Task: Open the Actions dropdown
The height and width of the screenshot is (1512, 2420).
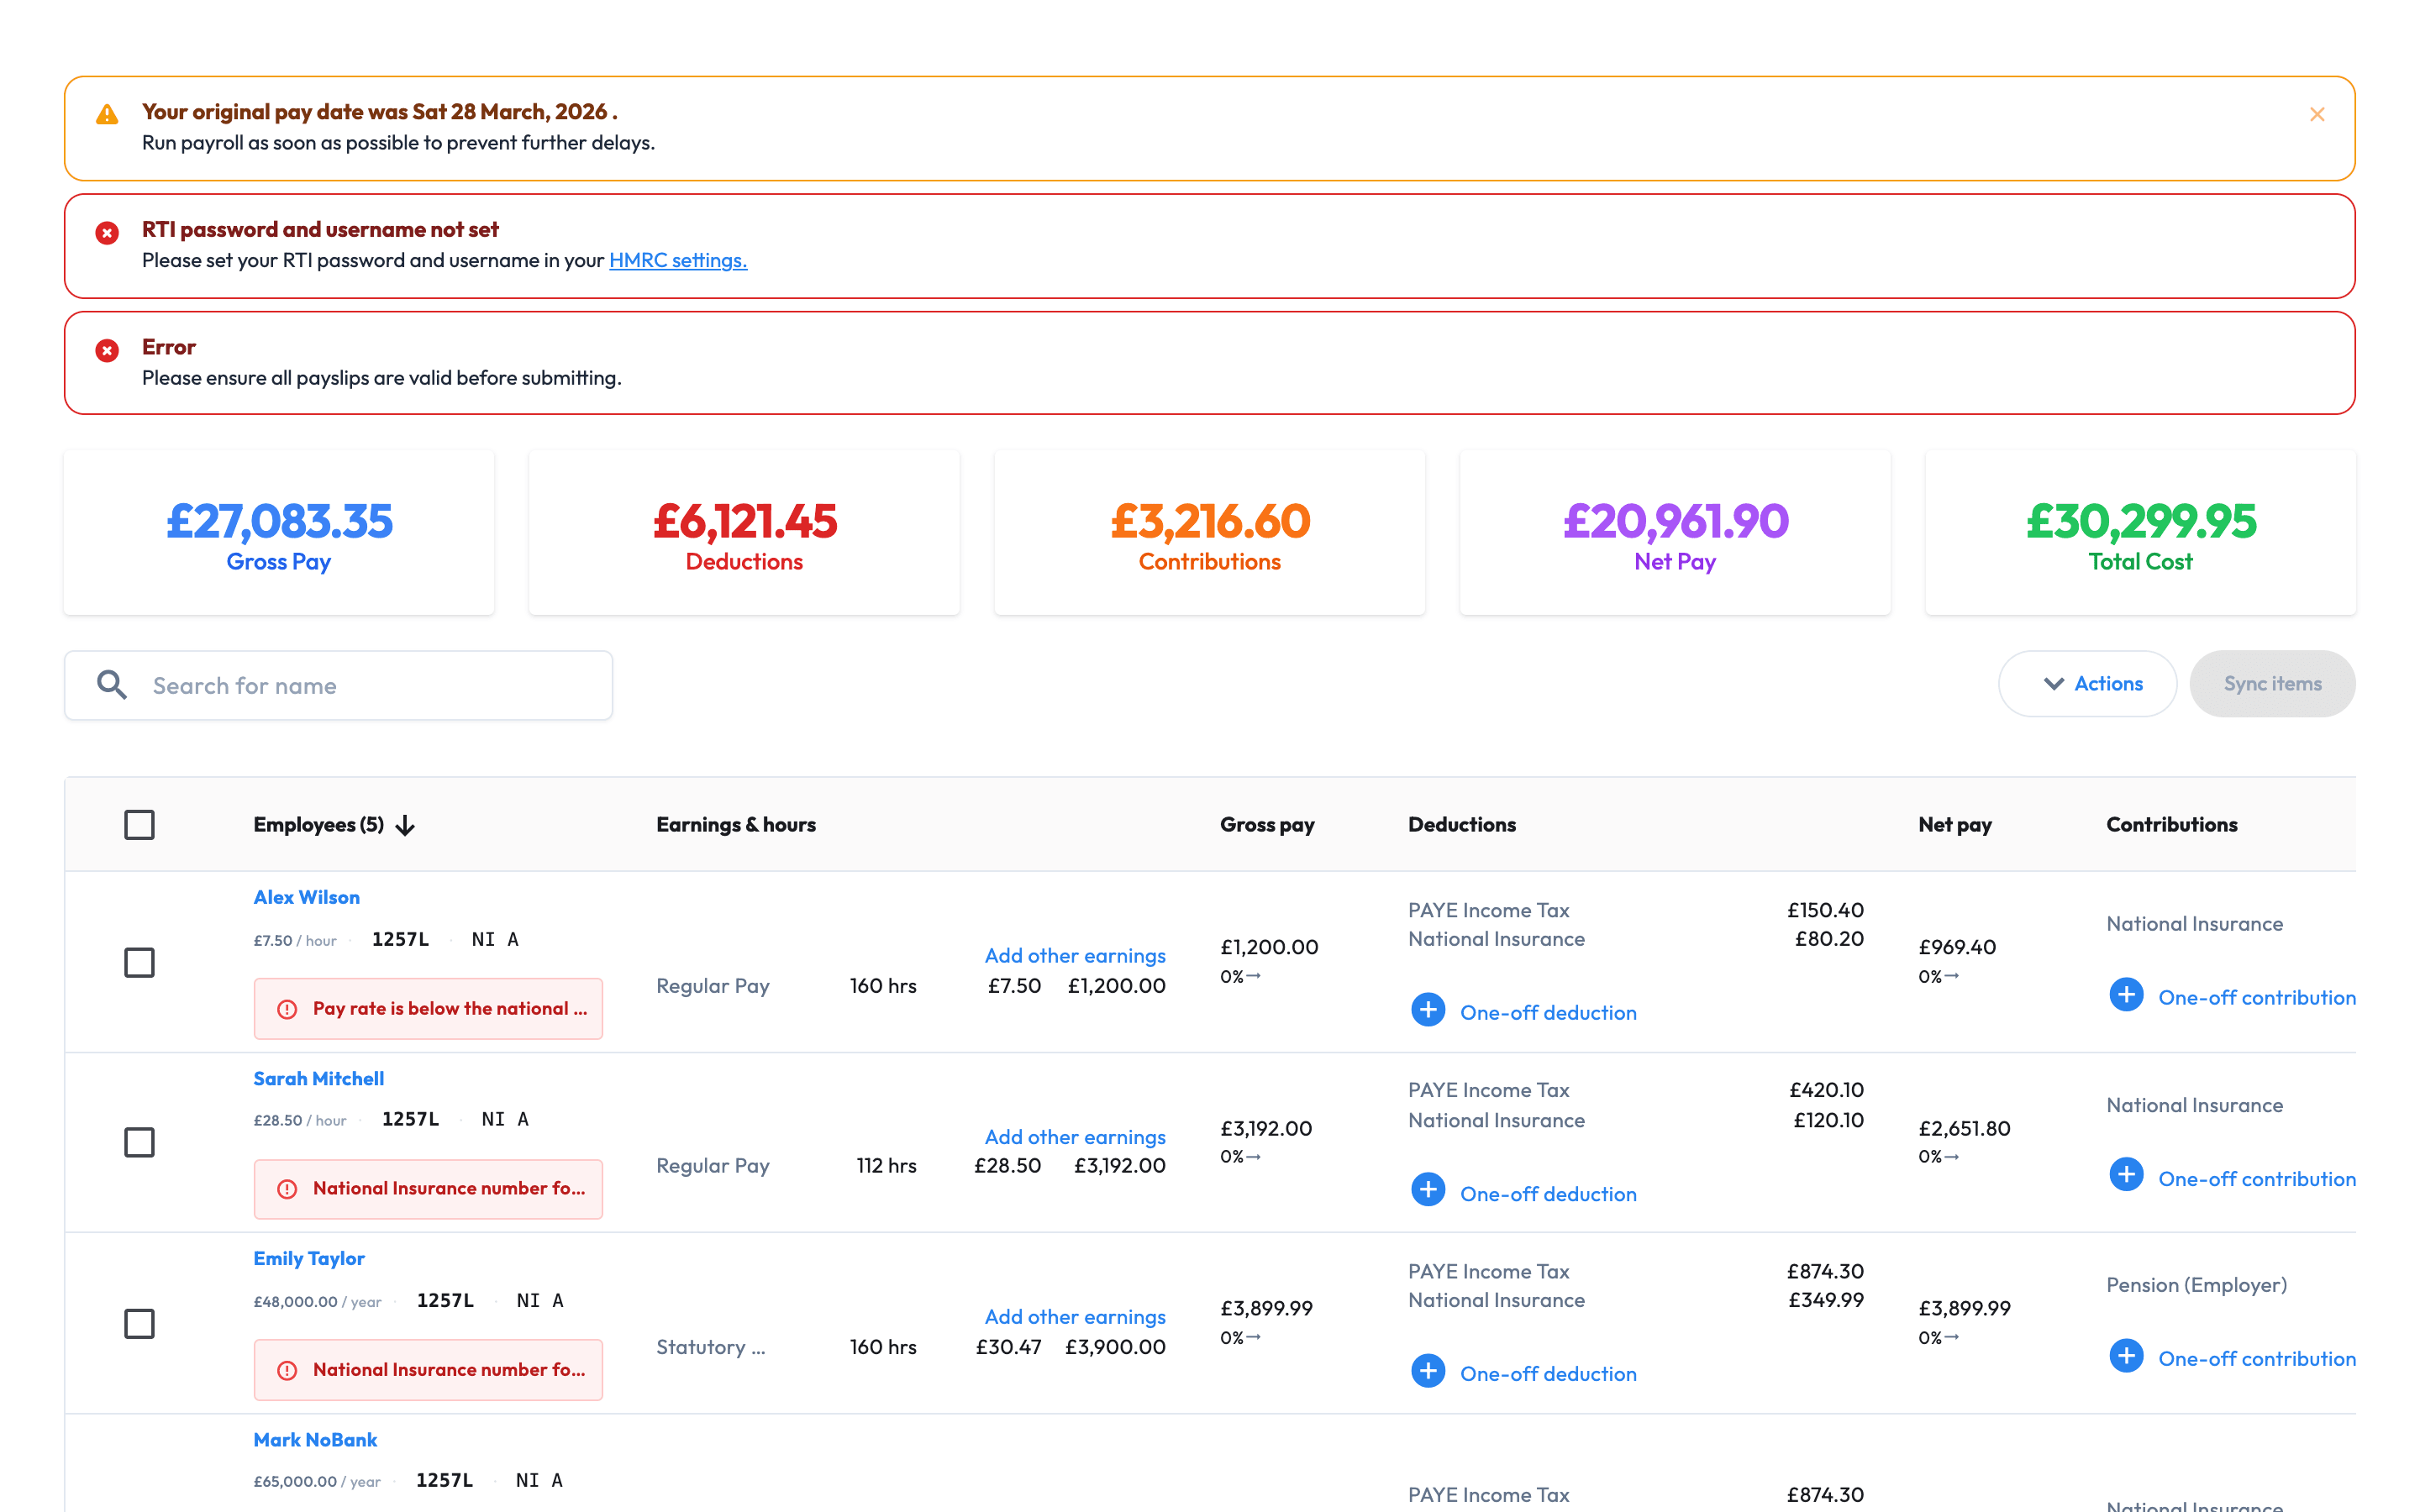Action: click(2087, 684)
